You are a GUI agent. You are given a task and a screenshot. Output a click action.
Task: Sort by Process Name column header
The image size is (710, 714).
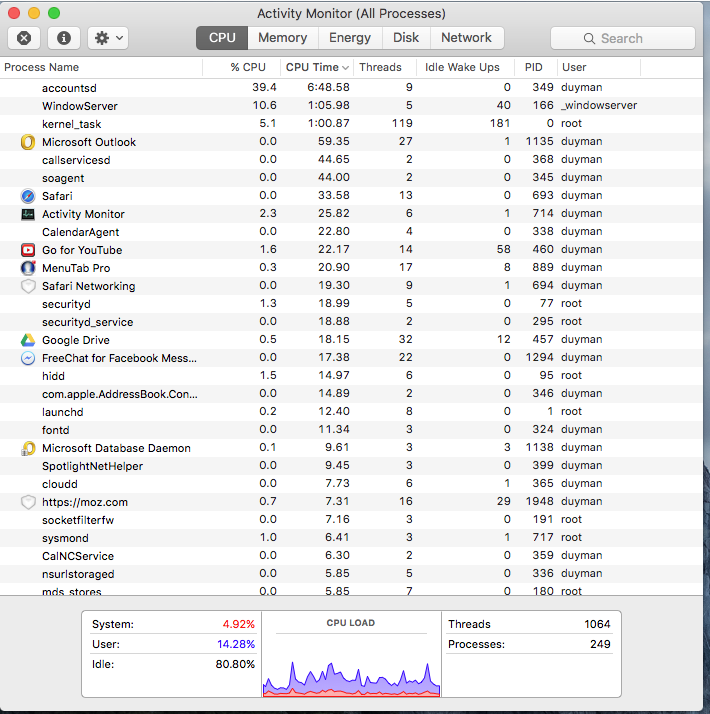point(102,67)
